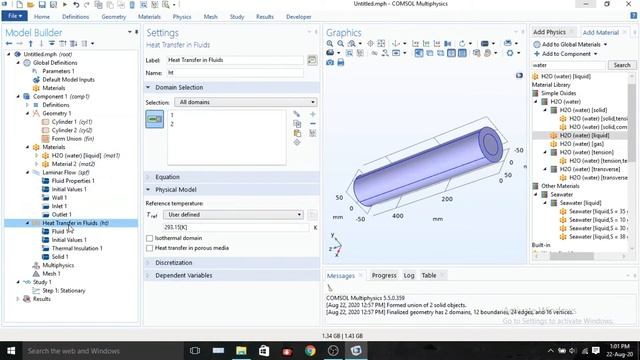Click Add to Global Materials

click(571, 44)
